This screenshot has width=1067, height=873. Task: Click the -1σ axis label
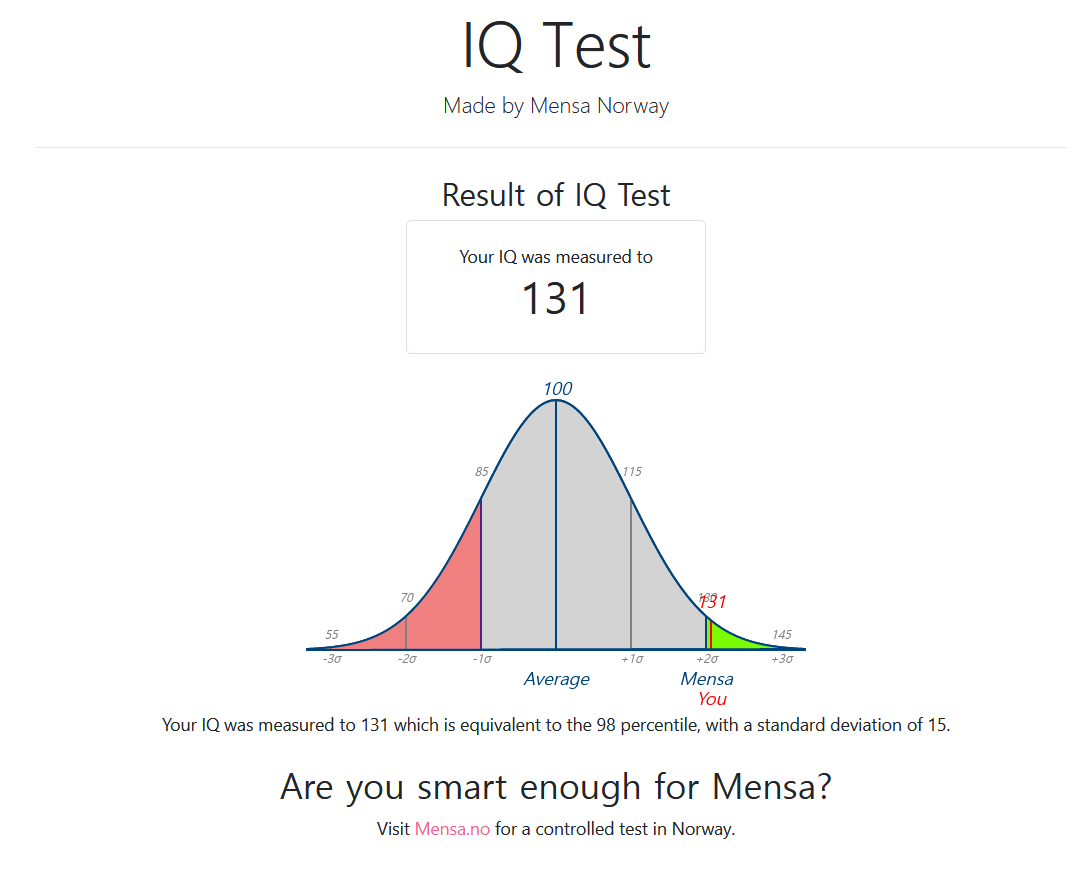click(x=481, y=659)
